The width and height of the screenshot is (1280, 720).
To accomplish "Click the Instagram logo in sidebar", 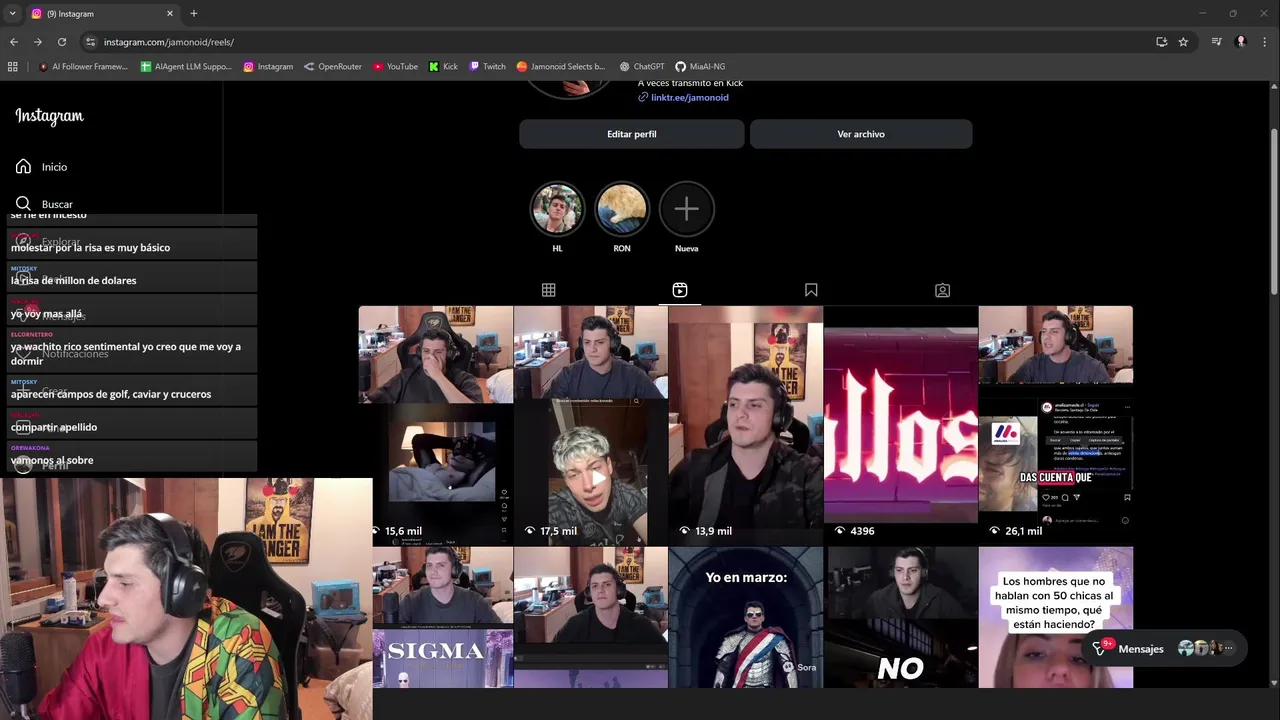I will click(49, 116).
